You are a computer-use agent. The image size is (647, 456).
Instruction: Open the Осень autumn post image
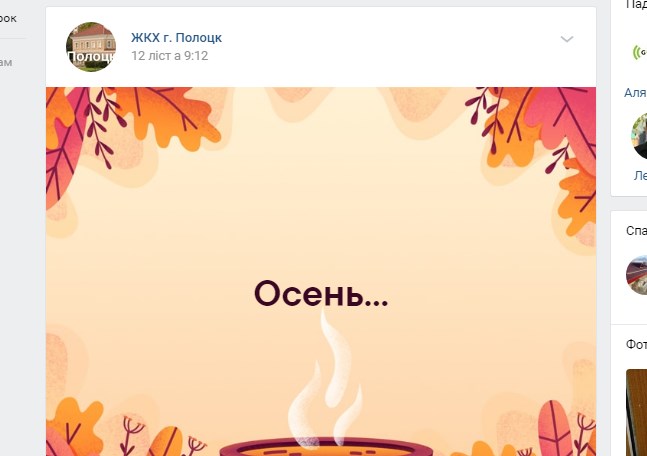click(321, 271)
